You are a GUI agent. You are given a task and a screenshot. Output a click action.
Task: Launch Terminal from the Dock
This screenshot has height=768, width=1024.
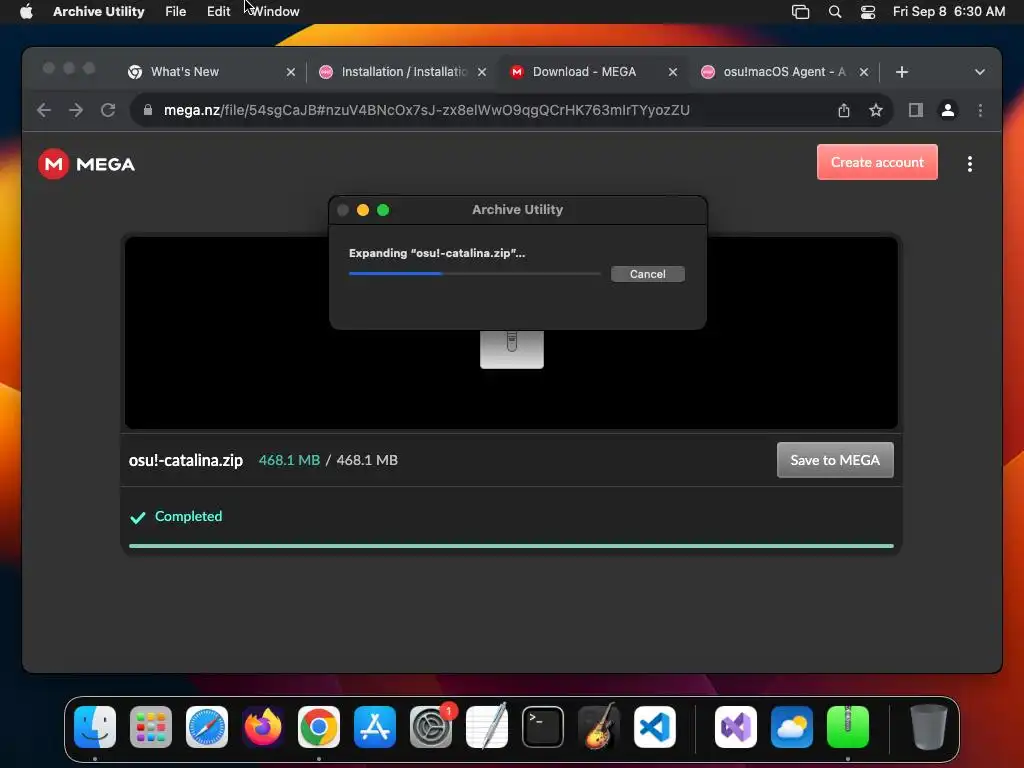coord(543,727)
